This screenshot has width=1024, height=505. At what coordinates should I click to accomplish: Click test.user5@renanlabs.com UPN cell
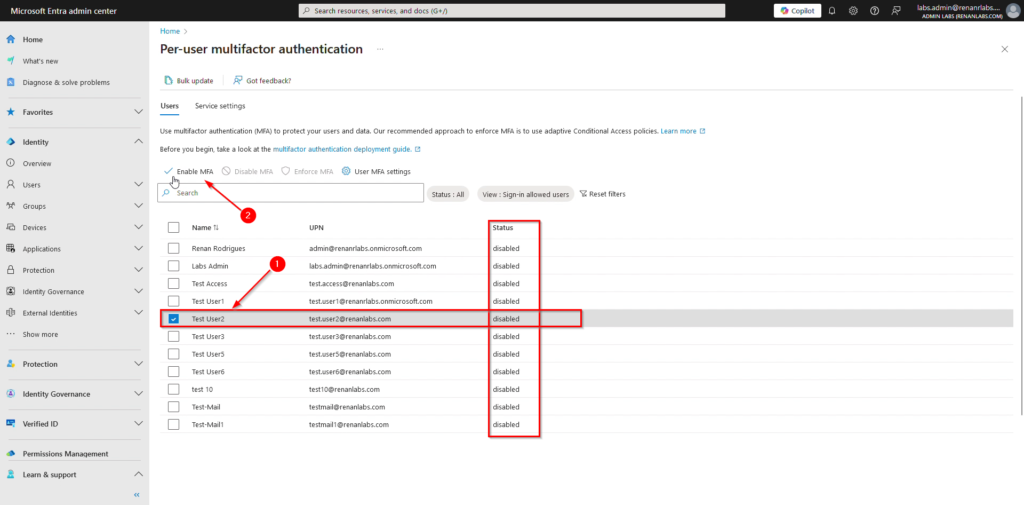click(x=350, y=354)
